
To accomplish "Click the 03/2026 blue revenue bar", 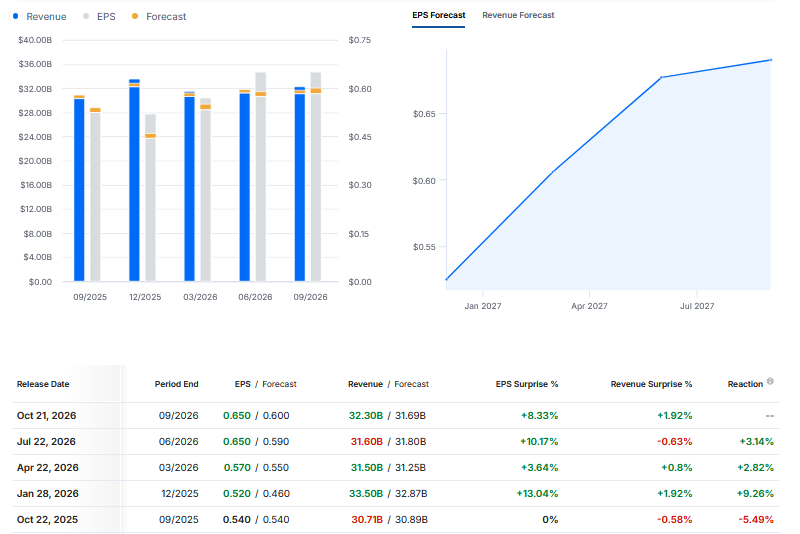I will point(189,187).
